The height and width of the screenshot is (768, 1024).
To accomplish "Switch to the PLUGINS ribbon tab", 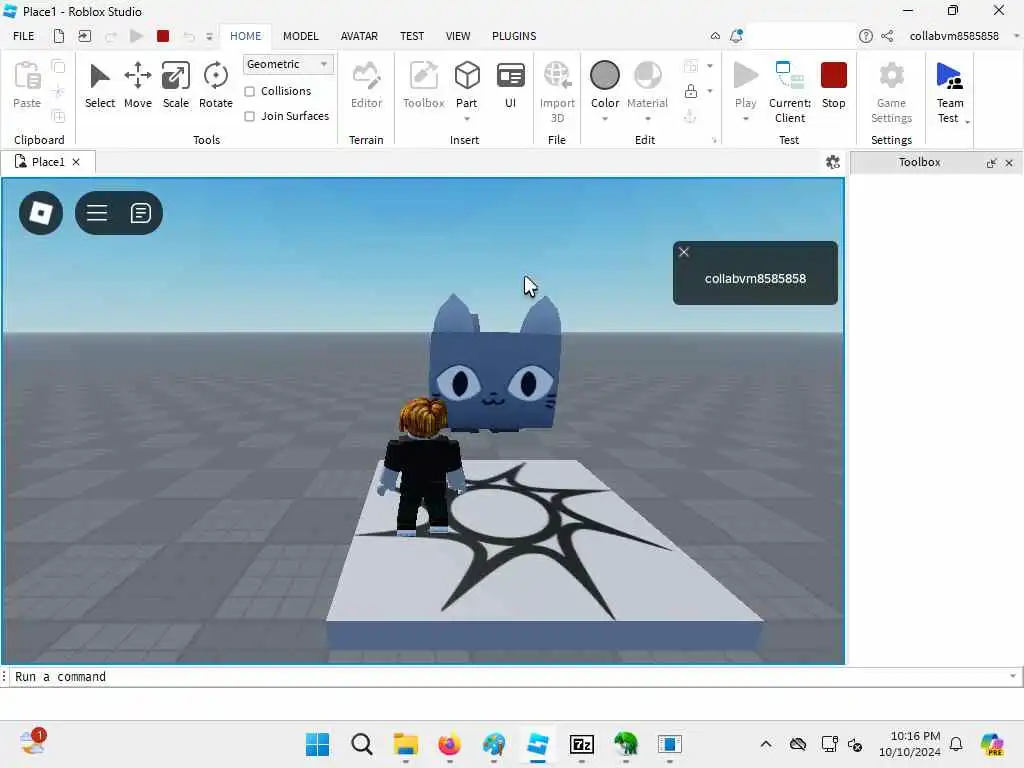I will pos(514,36).
